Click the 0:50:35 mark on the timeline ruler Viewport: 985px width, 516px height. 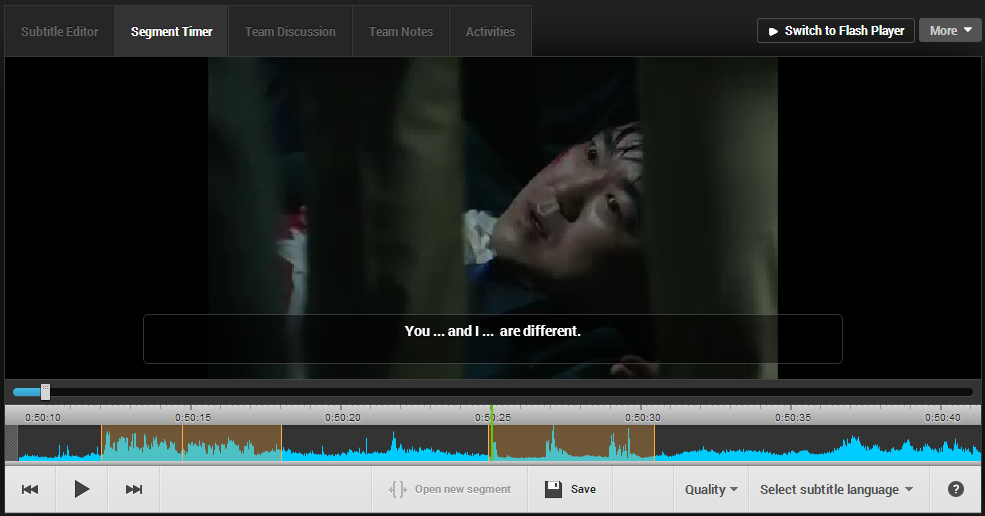793,417
